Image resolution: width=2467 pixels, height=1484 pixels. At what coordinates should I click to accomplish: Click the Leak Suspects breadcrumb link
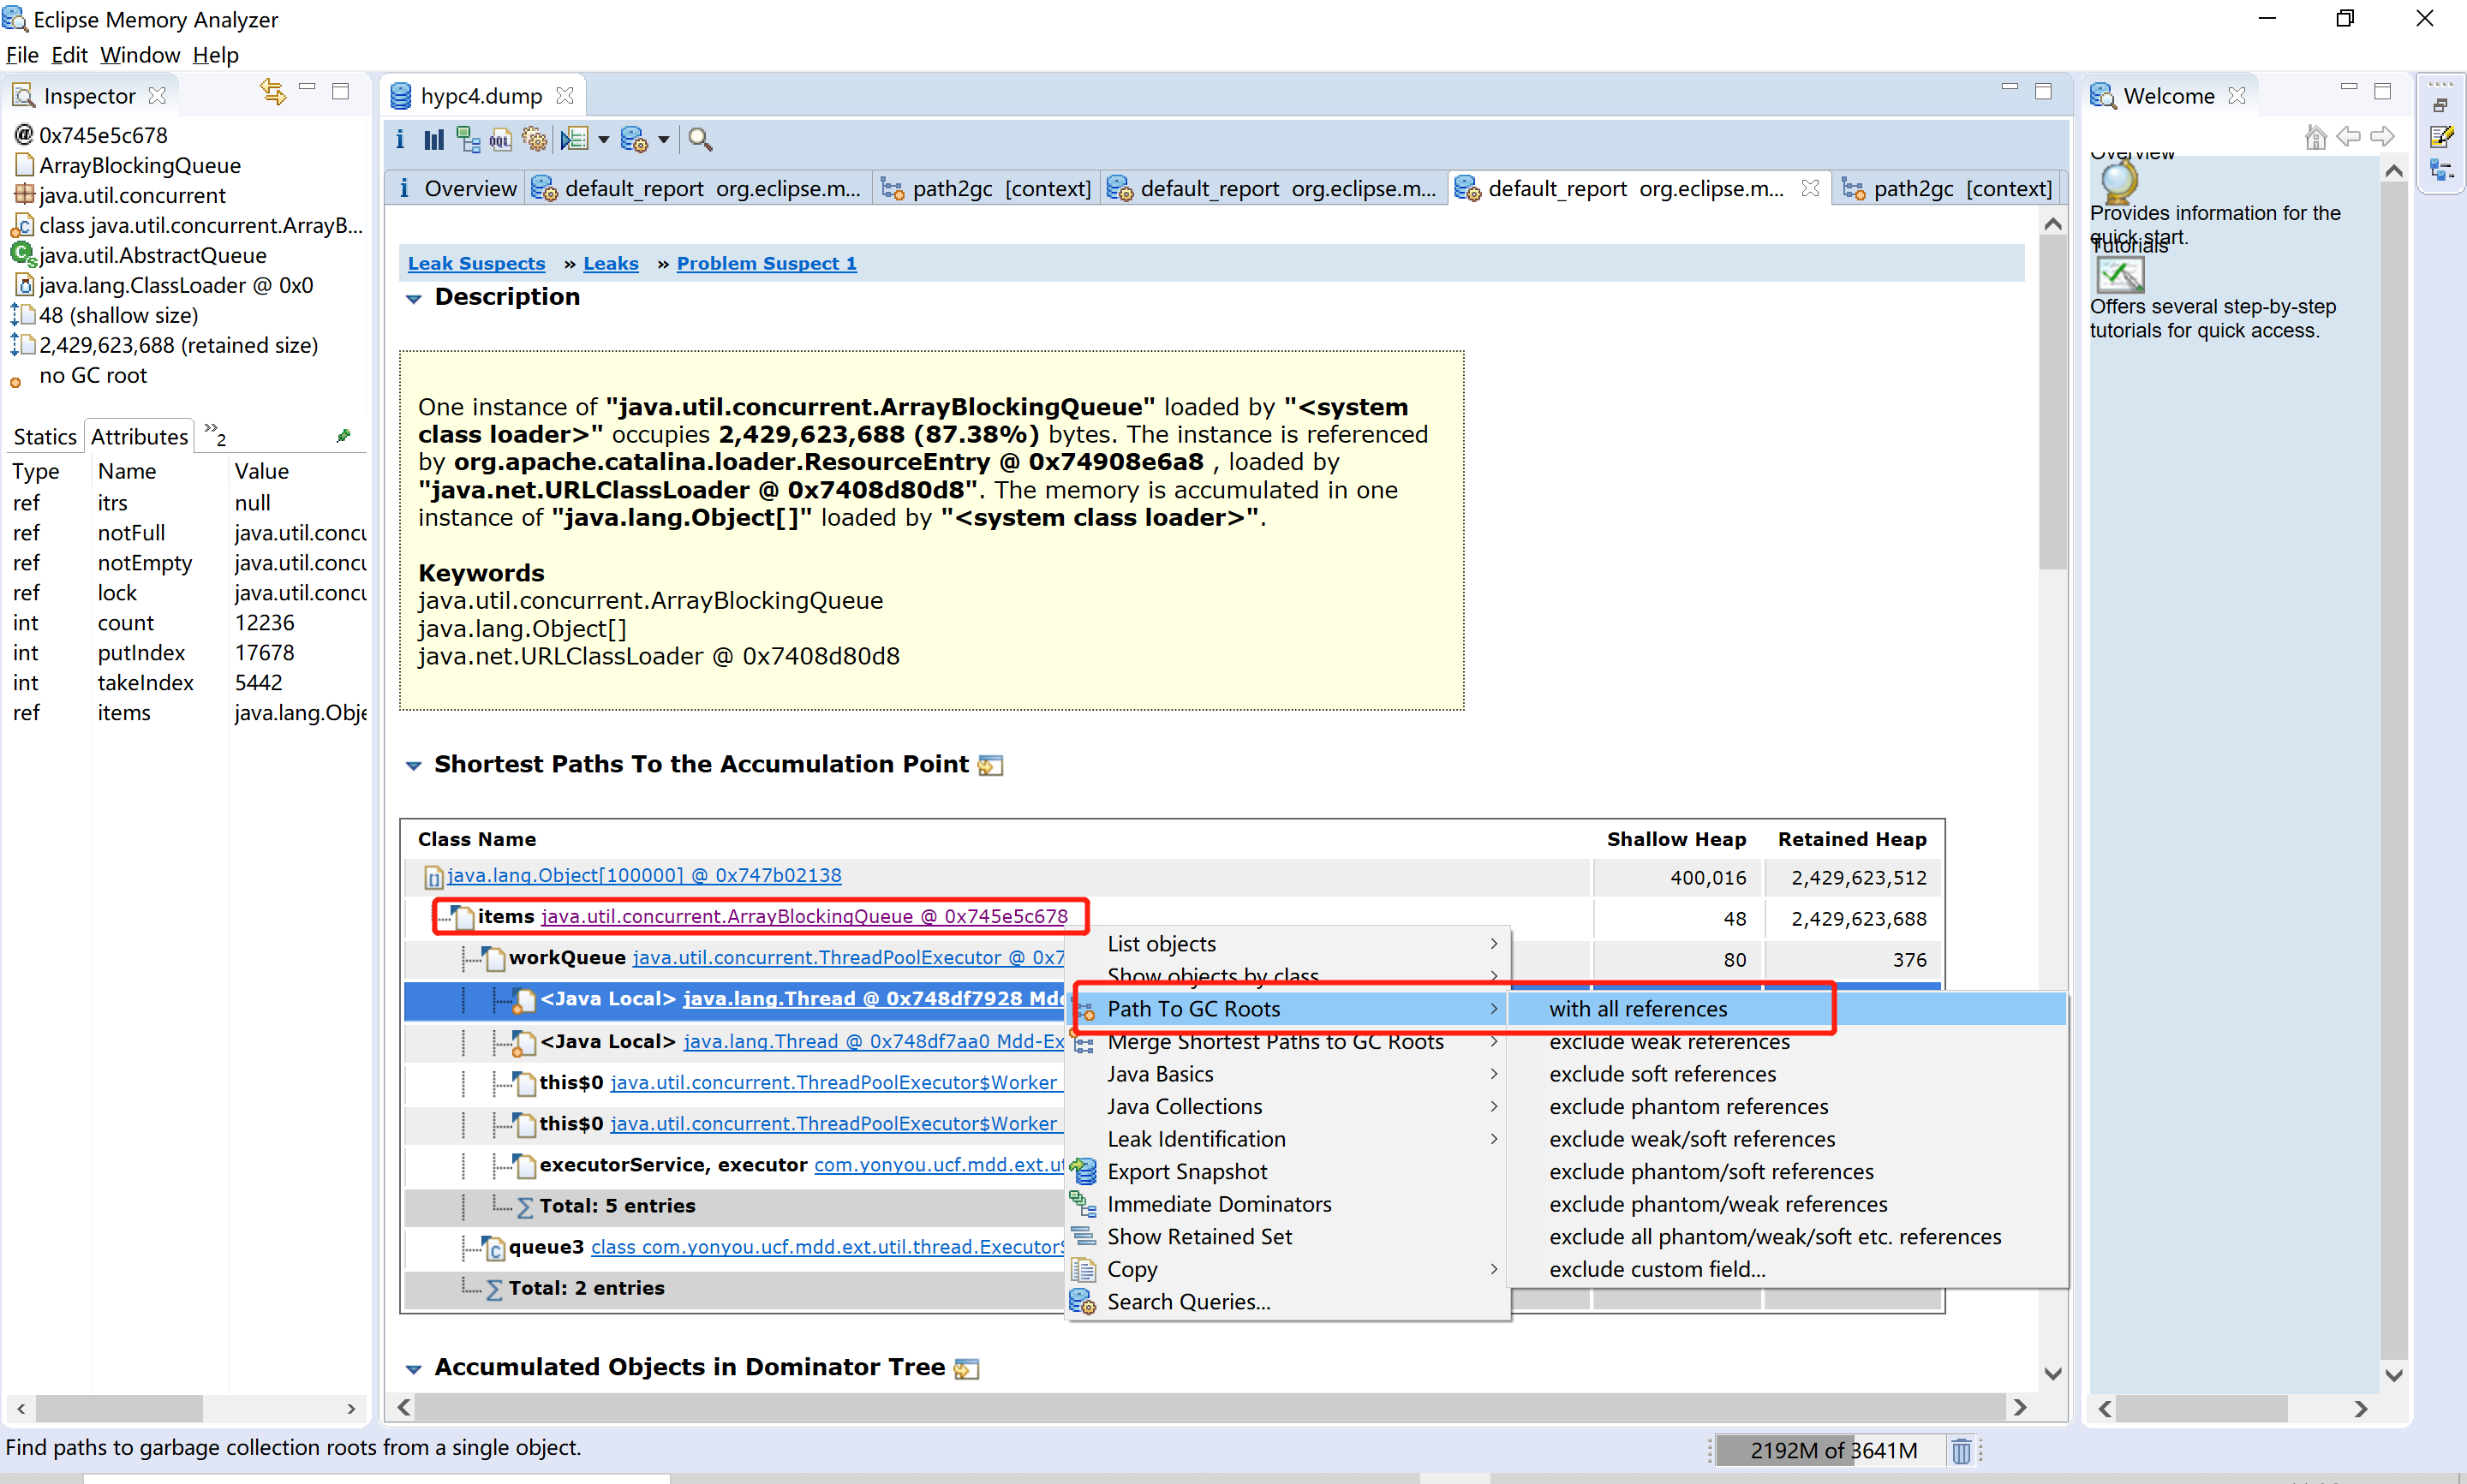(x=476, y=263)
